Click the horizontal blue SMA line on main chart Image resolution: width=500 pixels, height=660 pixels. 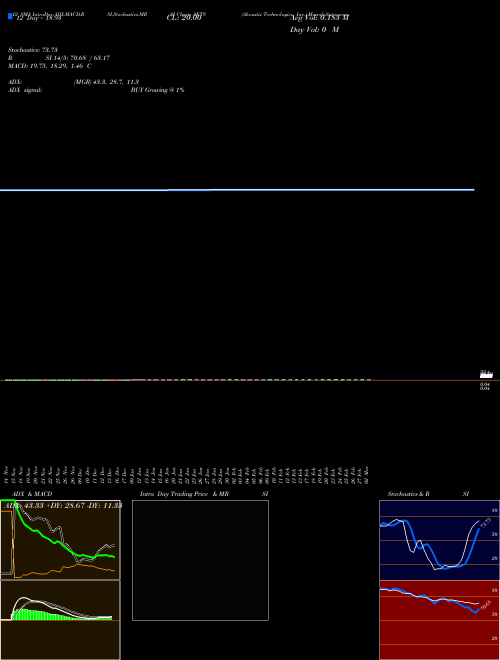pos(237,190)
